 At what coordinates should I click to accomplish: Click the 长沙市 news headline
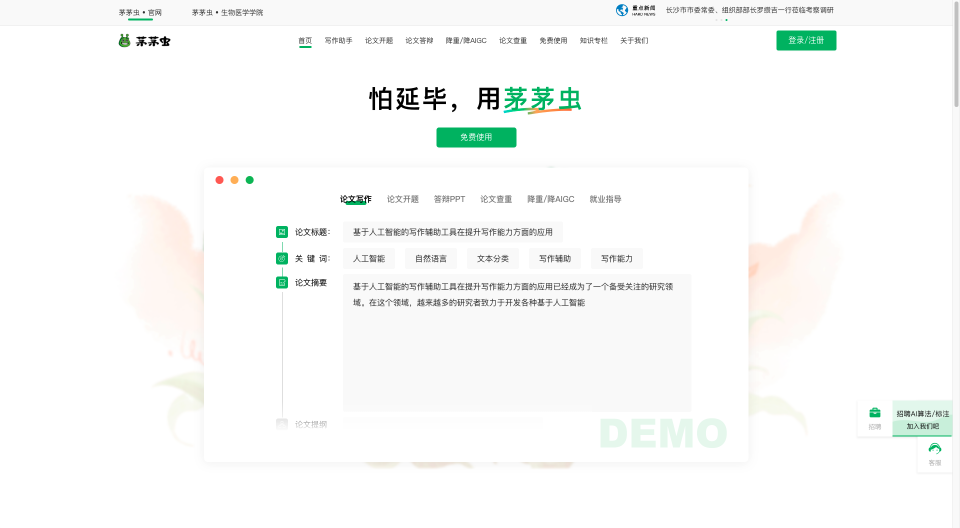(x=749, y=10)
